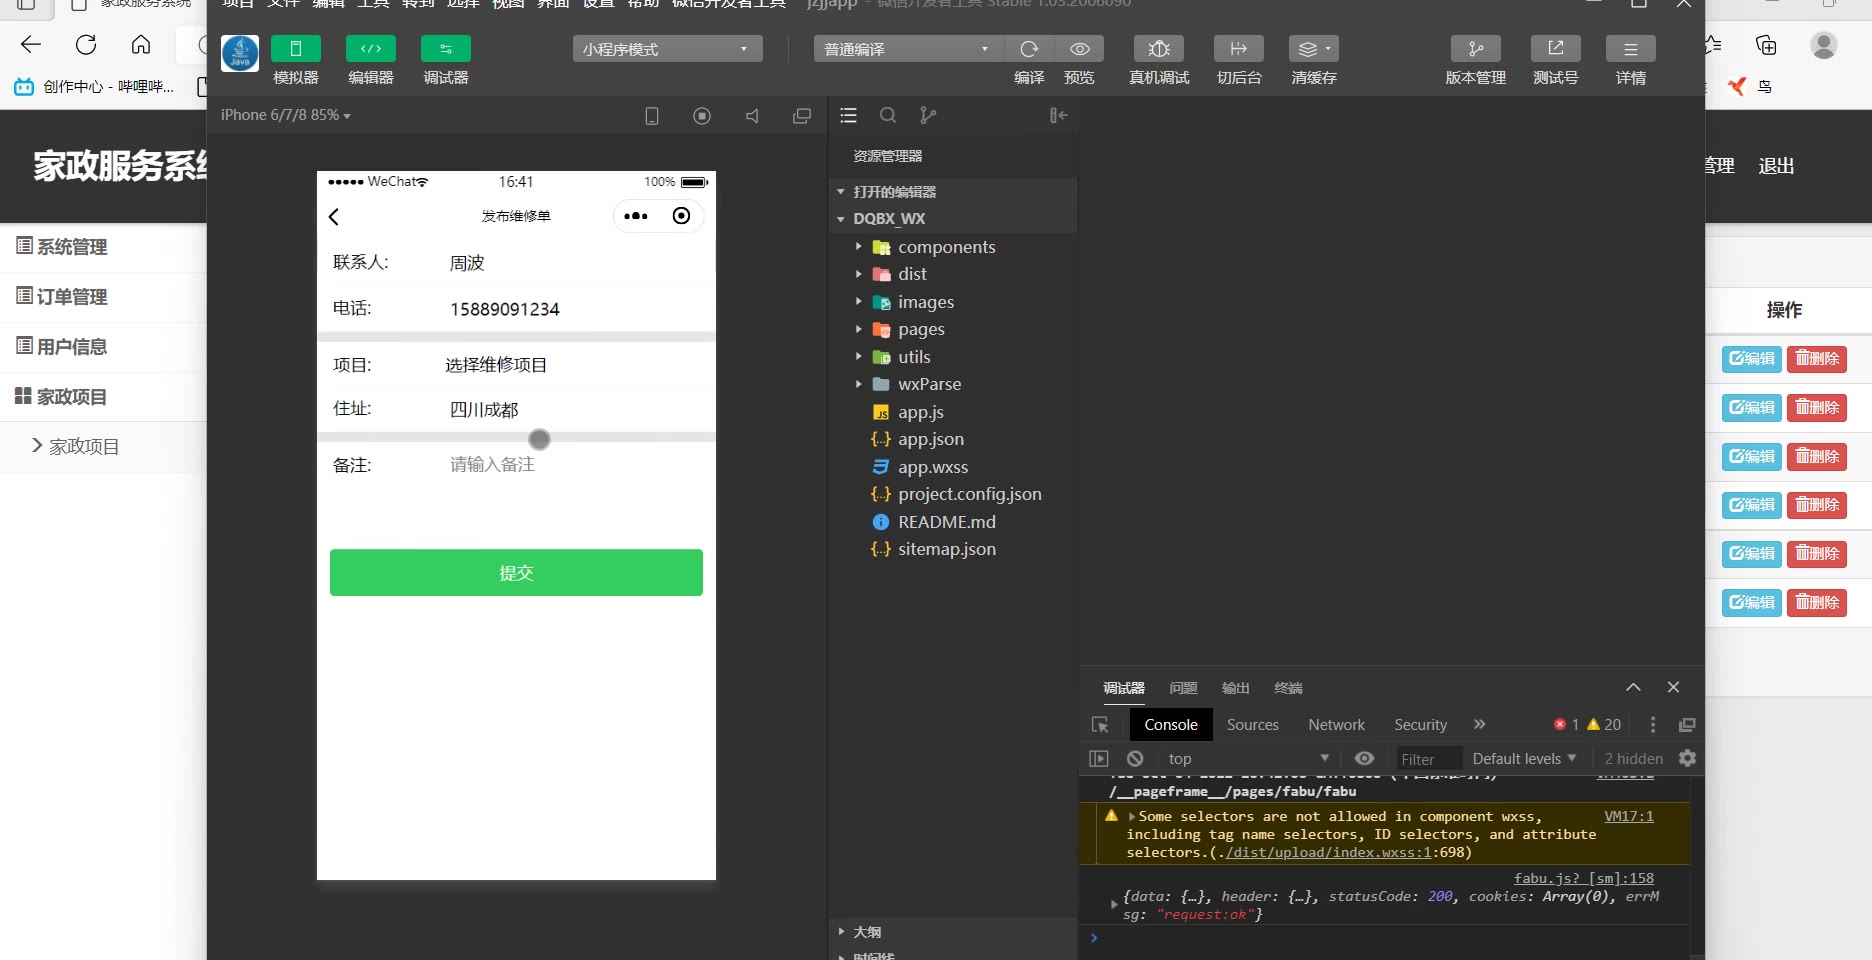Open the source control panel
Screen dimensions: 1872x960
pyautogui.click(x=928, y=116)
